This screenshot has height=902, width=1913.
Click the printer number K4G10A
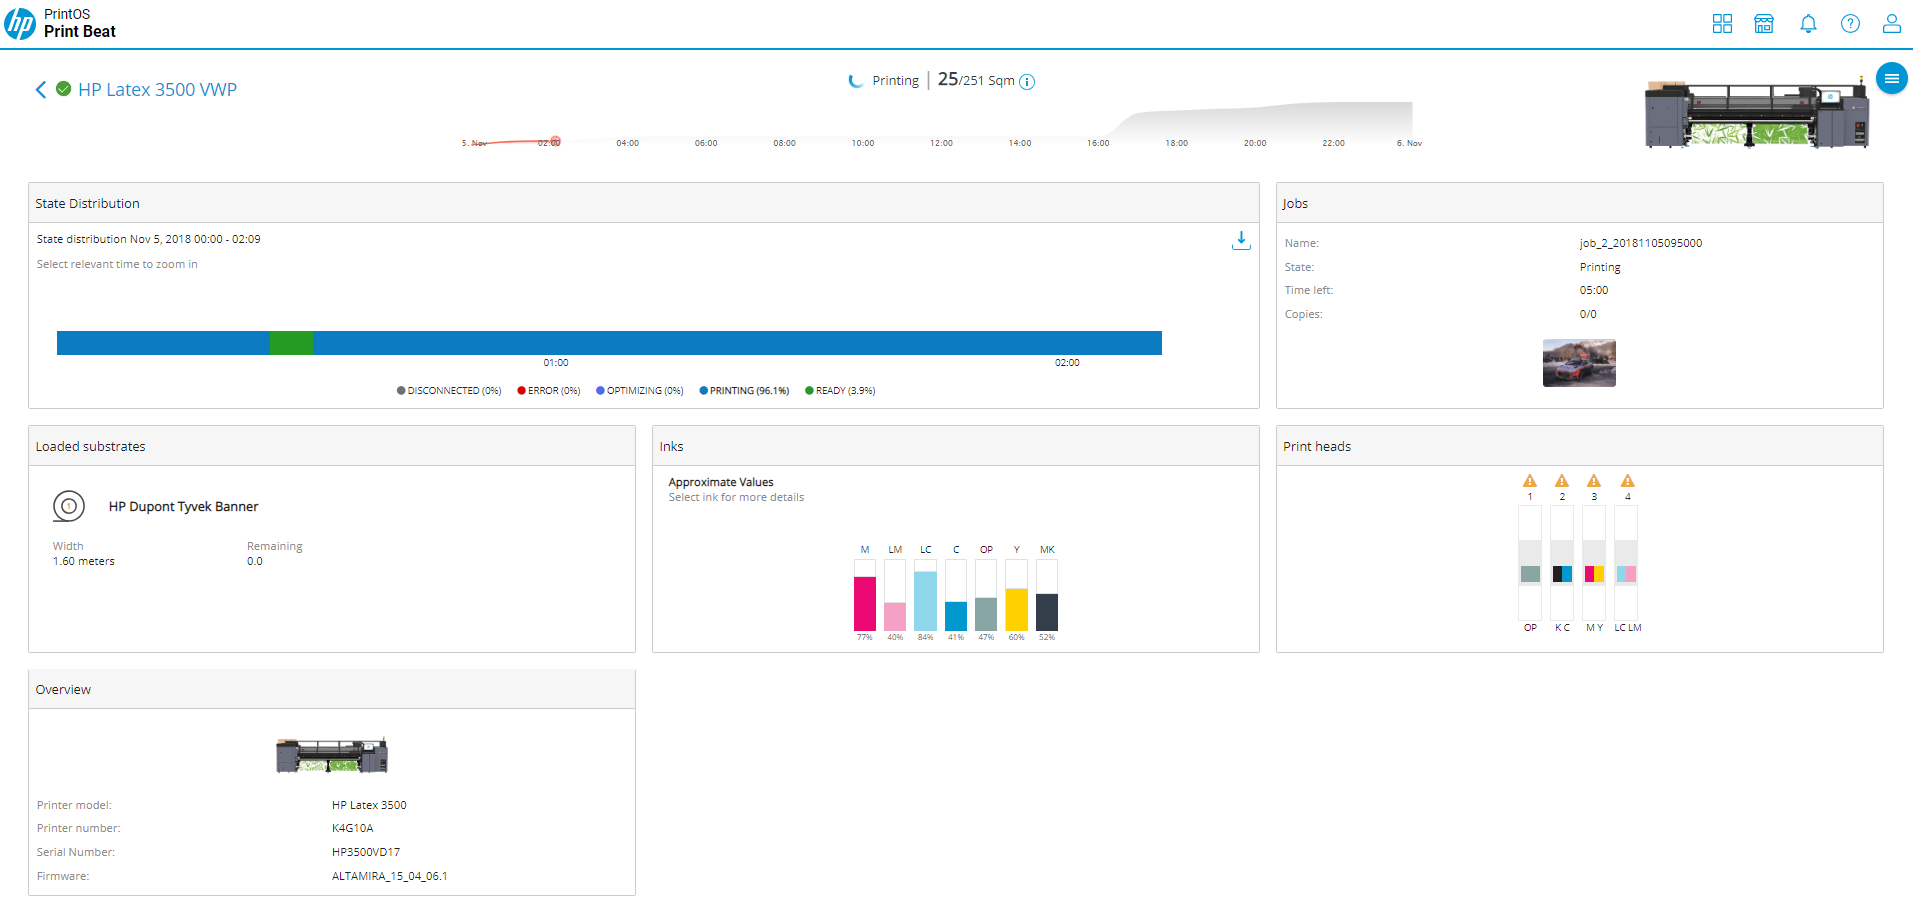[353, 828]
